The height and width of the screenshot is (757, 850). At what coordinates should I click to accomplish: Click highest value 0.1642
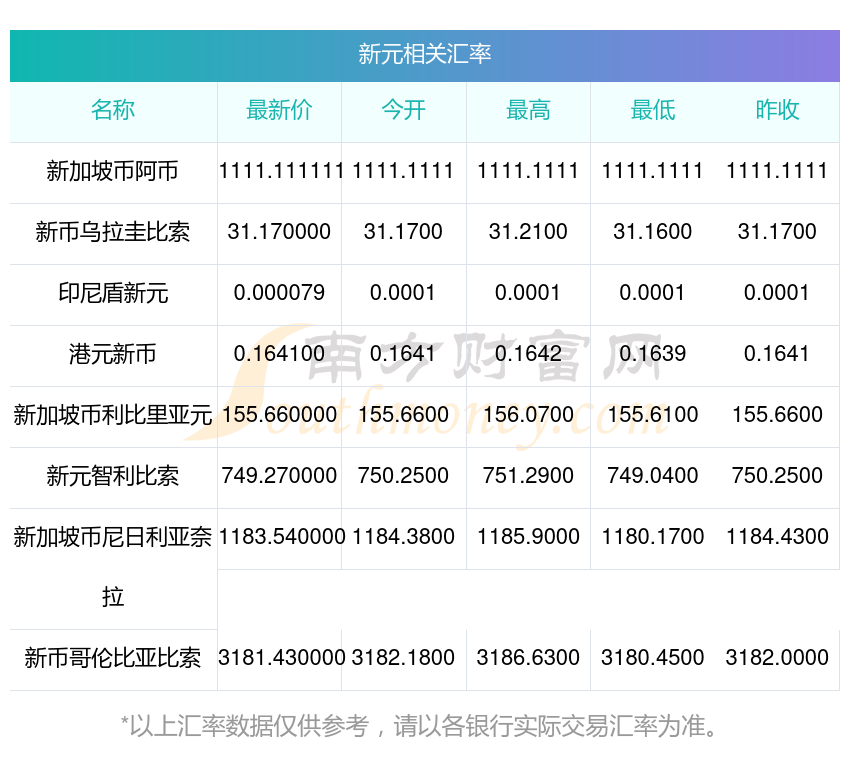(x=528, y=354)
